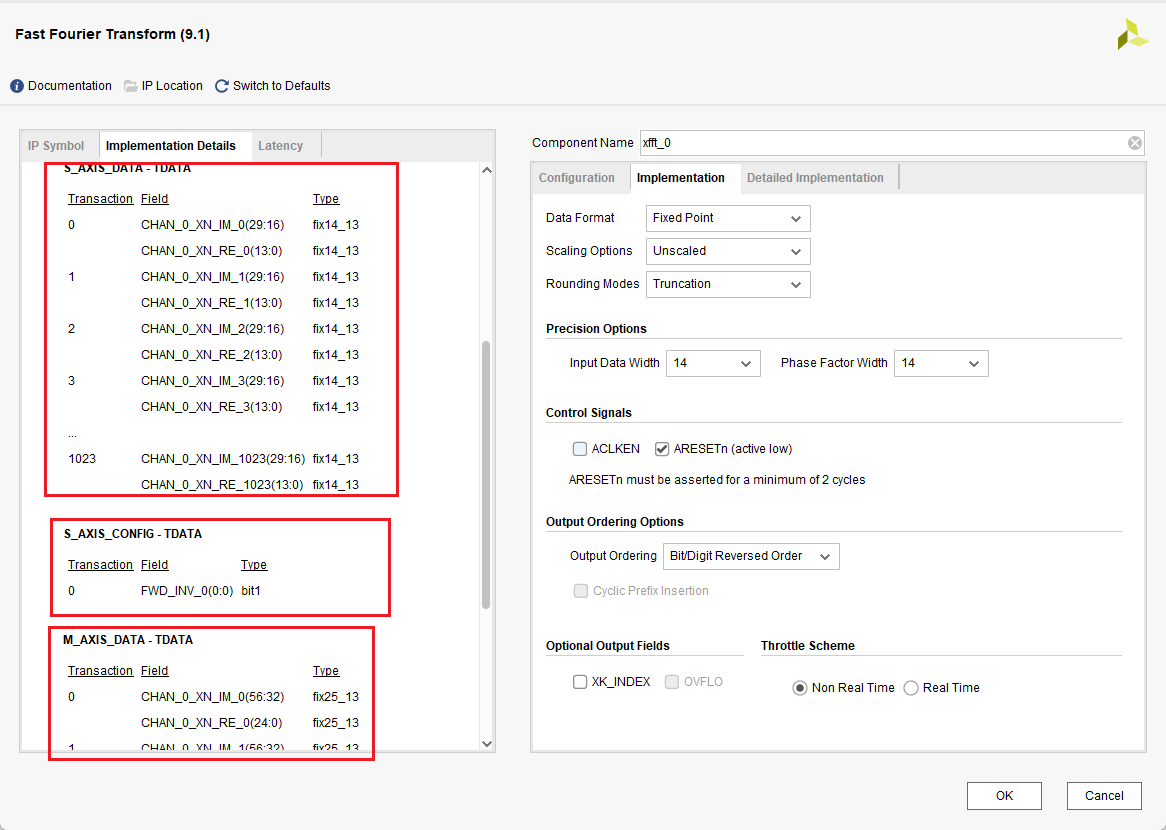
Task: Enable the XK_INDEX output field
Action: [580, 682]
